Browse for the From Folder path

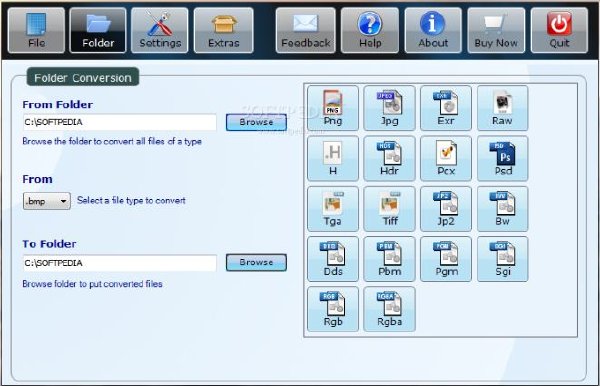tap(256, 122)
